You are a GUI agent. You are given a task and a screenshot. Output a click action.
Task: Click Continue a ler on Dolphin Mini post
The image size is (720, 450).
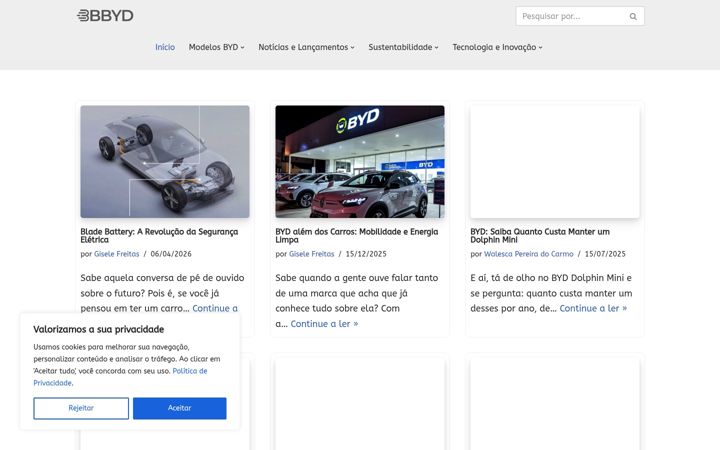tap(593, 308)
